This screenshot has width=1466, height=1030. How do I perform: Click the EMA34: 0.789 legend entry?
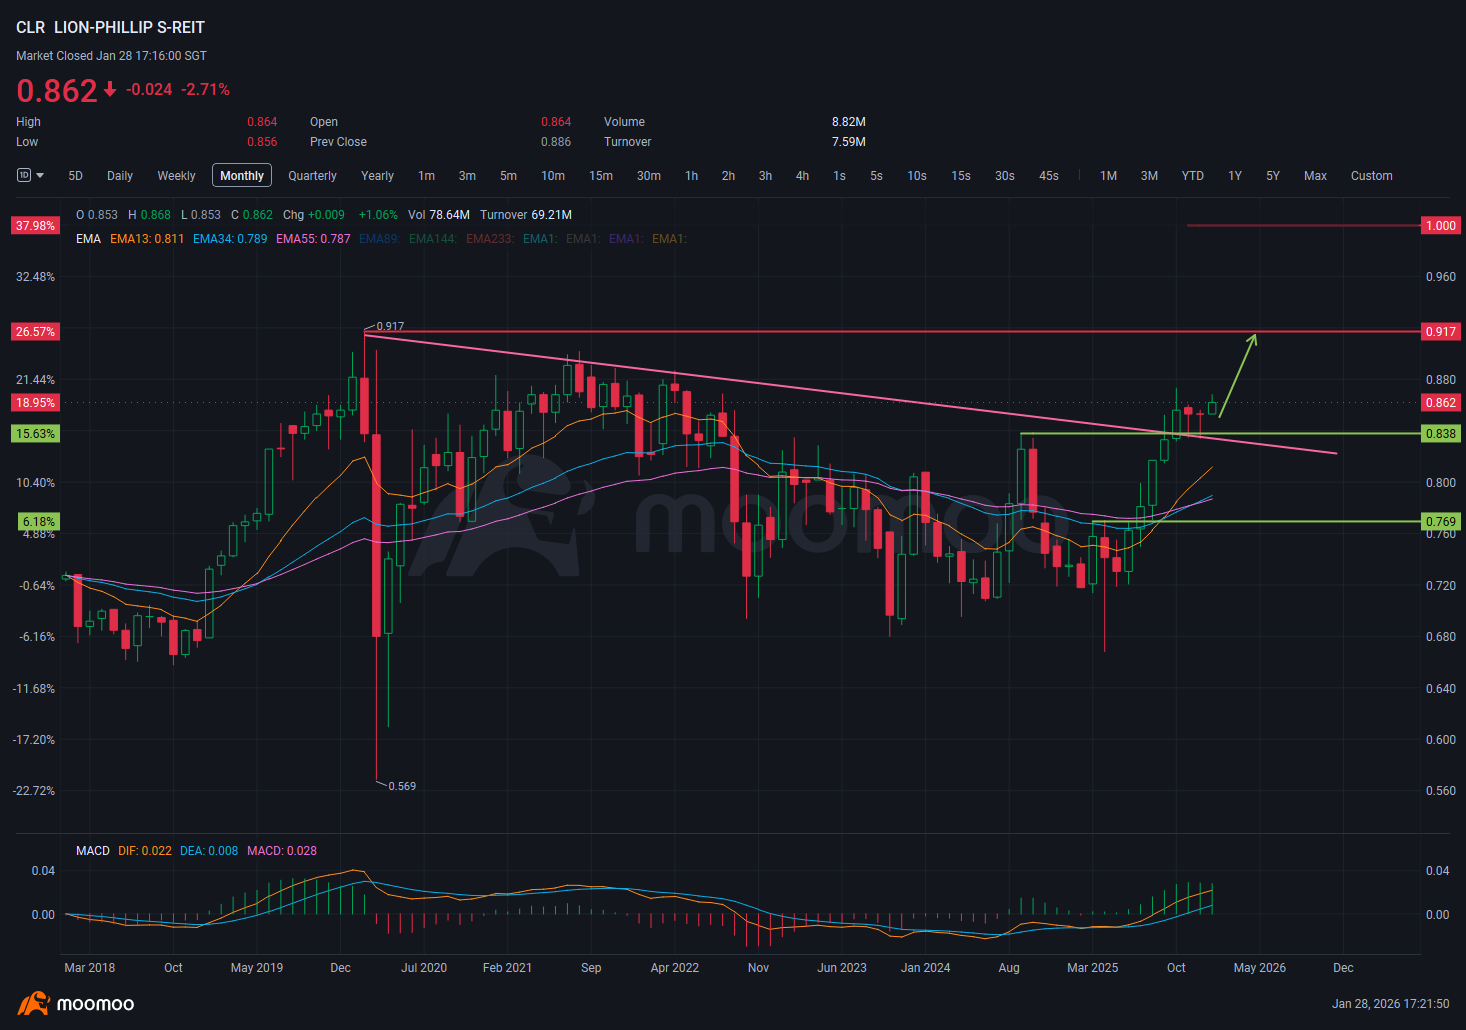pyautogui.click(x=230, y=239)
